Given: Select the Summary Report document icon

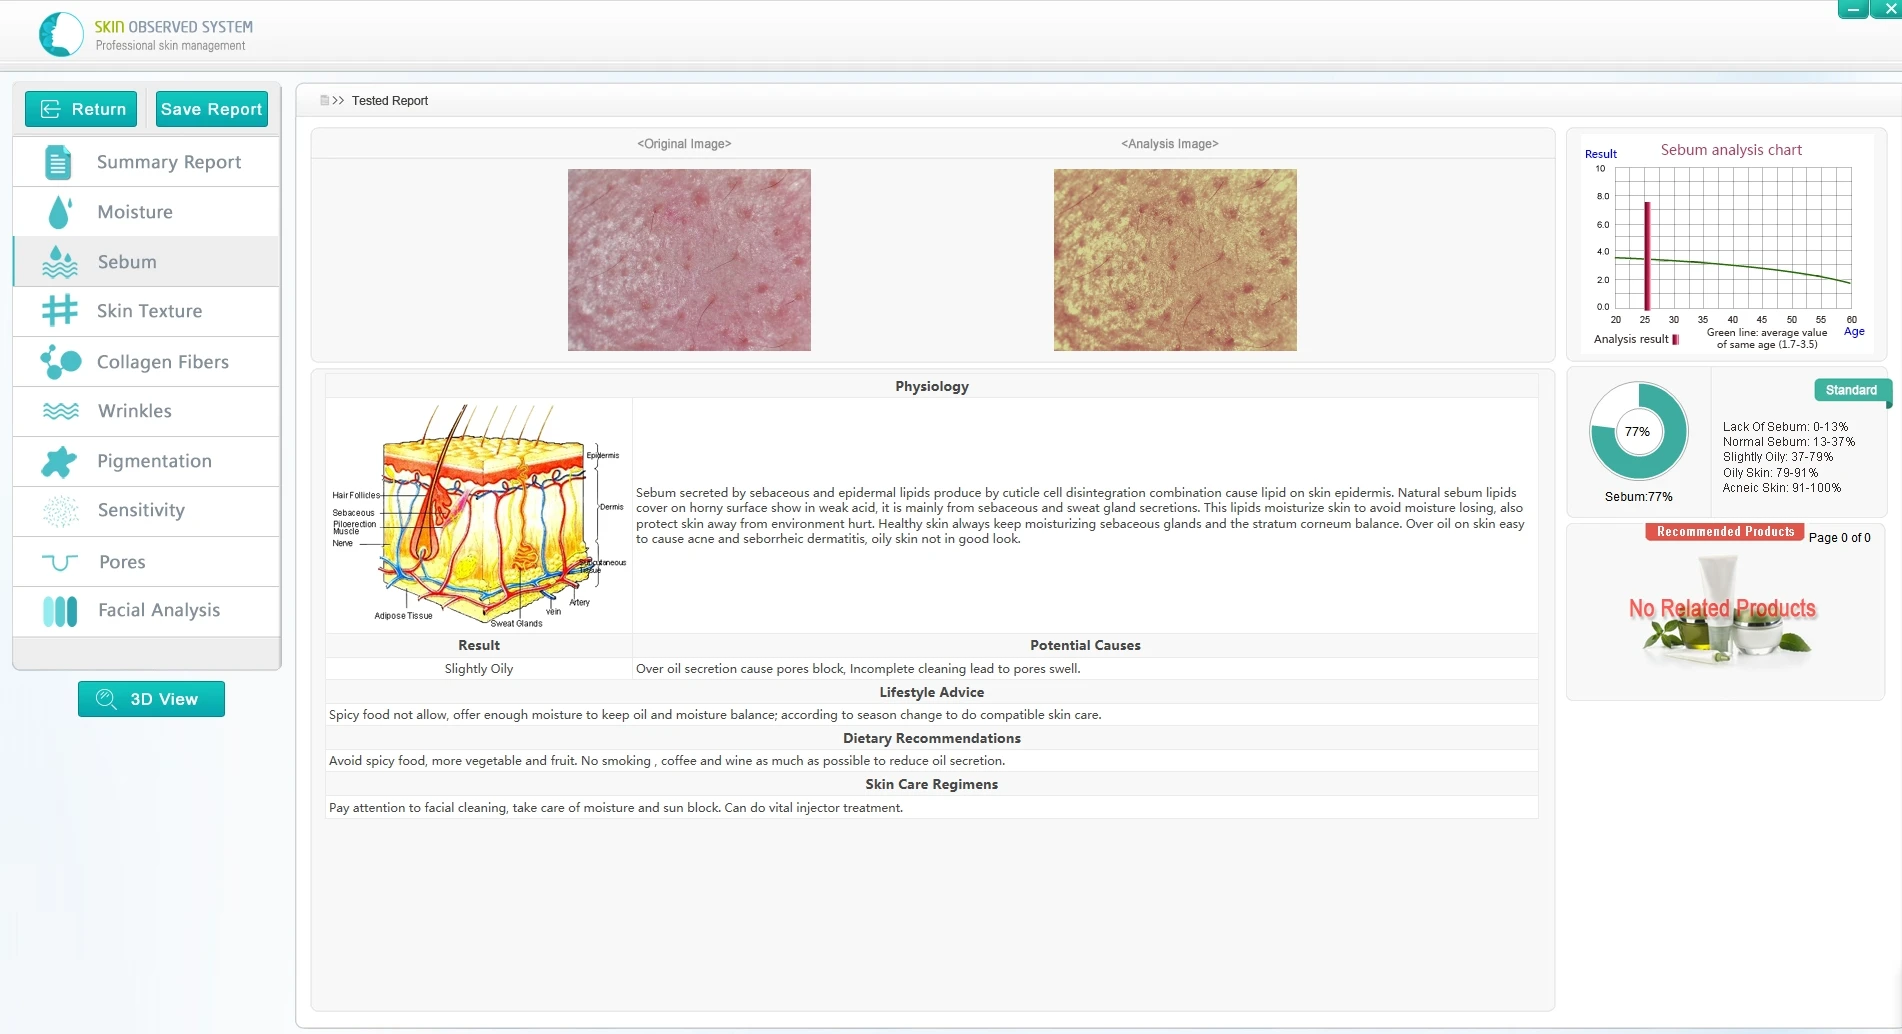Looking at the screenshot, I should [59, 161].
